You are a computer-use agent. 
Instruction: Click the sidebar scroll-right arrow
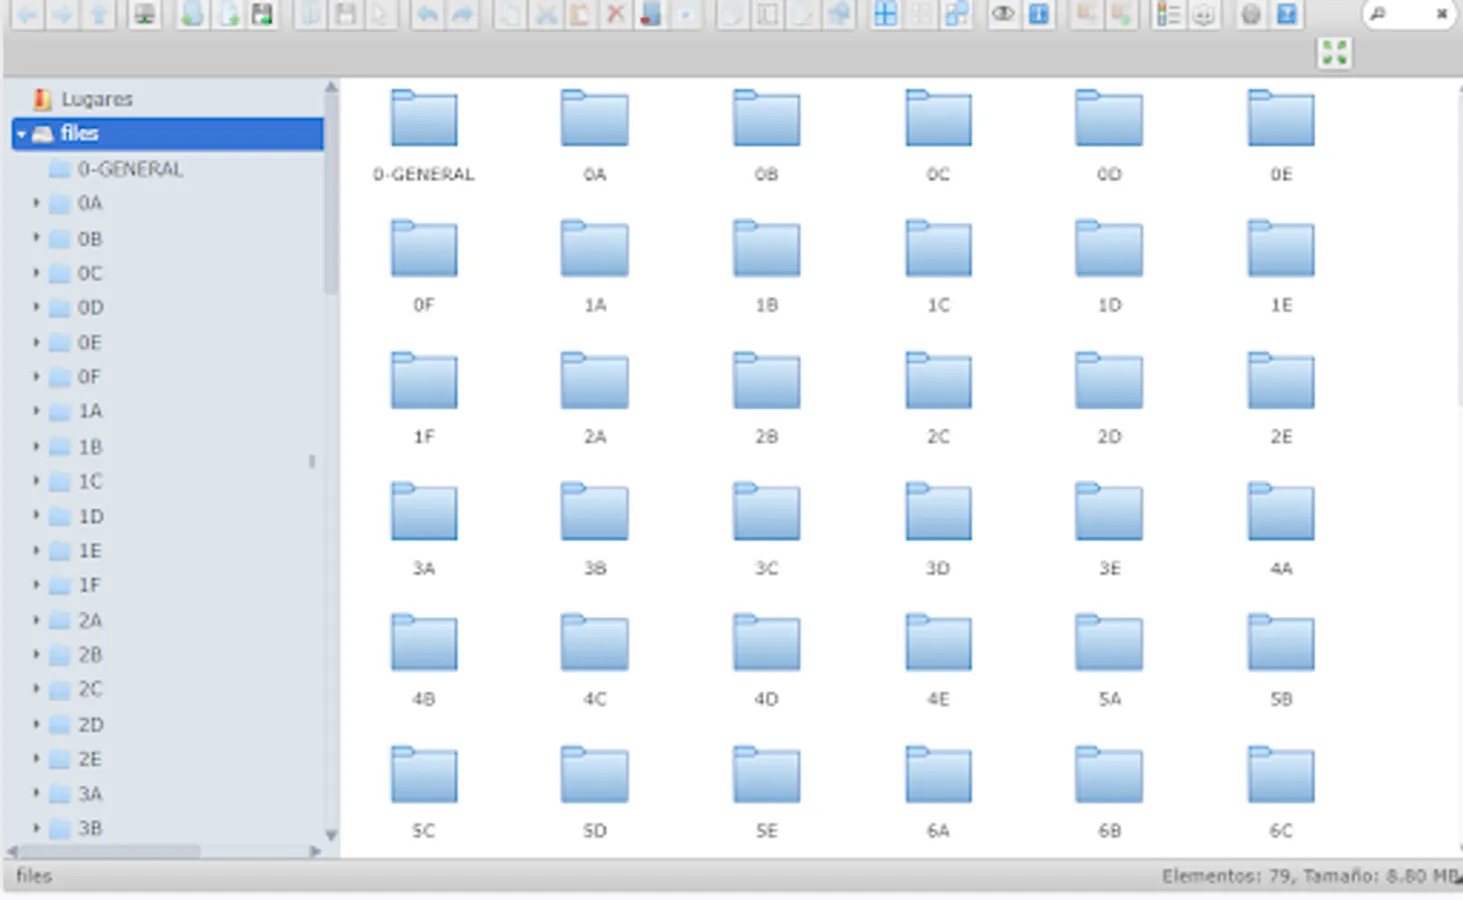[x=315, y=851]
